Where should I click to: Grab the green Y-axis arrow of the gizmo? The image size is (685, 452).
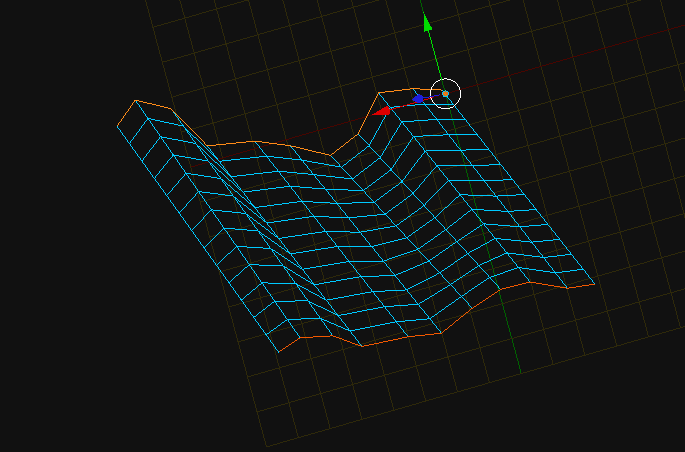click(428, 23)
